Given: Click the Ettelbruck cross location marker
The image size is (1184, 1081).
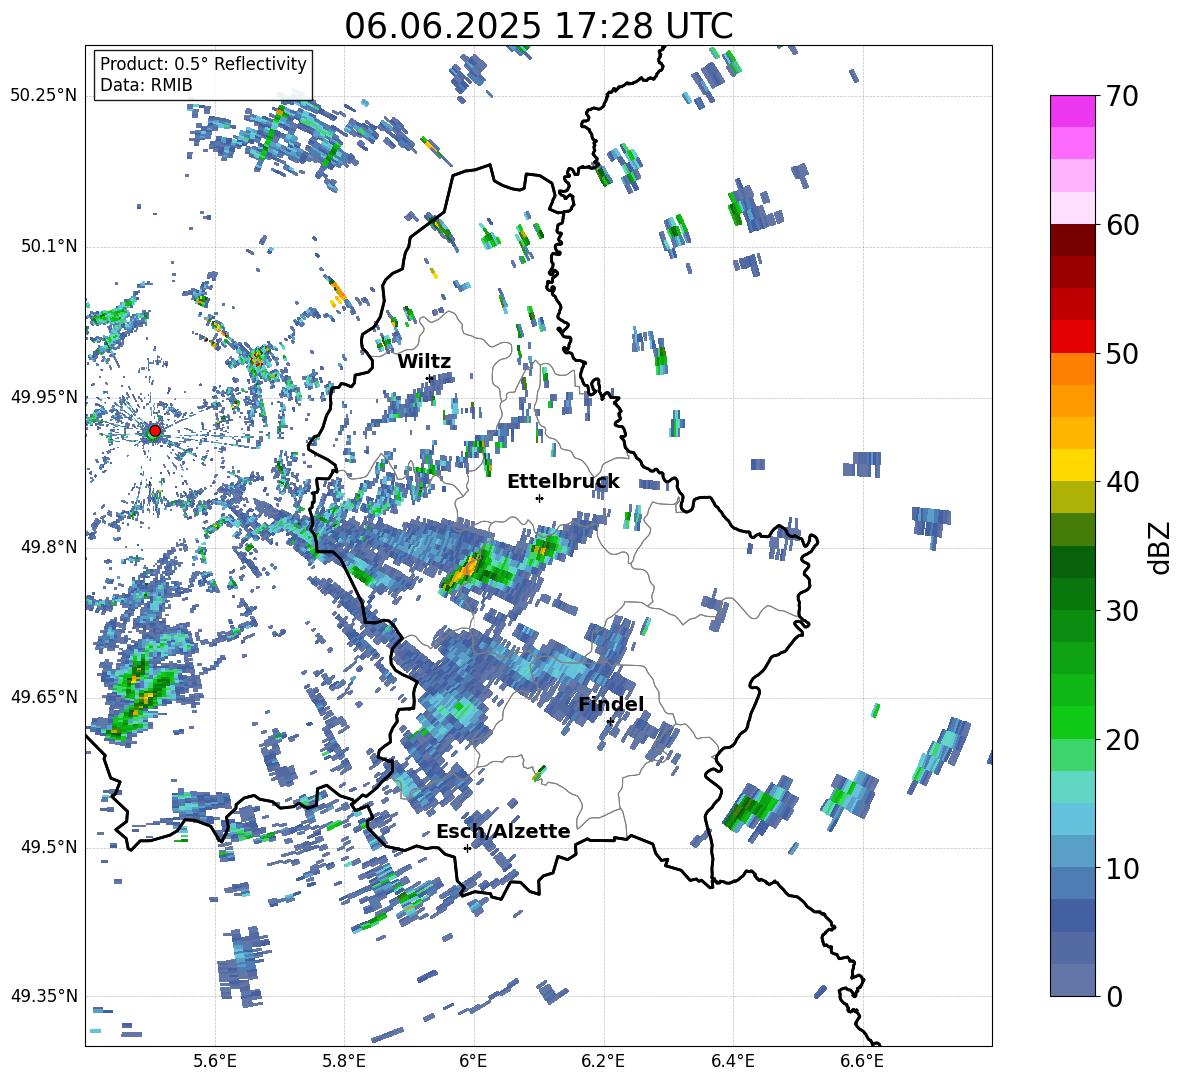Looking at the screenshot, I should 539,498.
